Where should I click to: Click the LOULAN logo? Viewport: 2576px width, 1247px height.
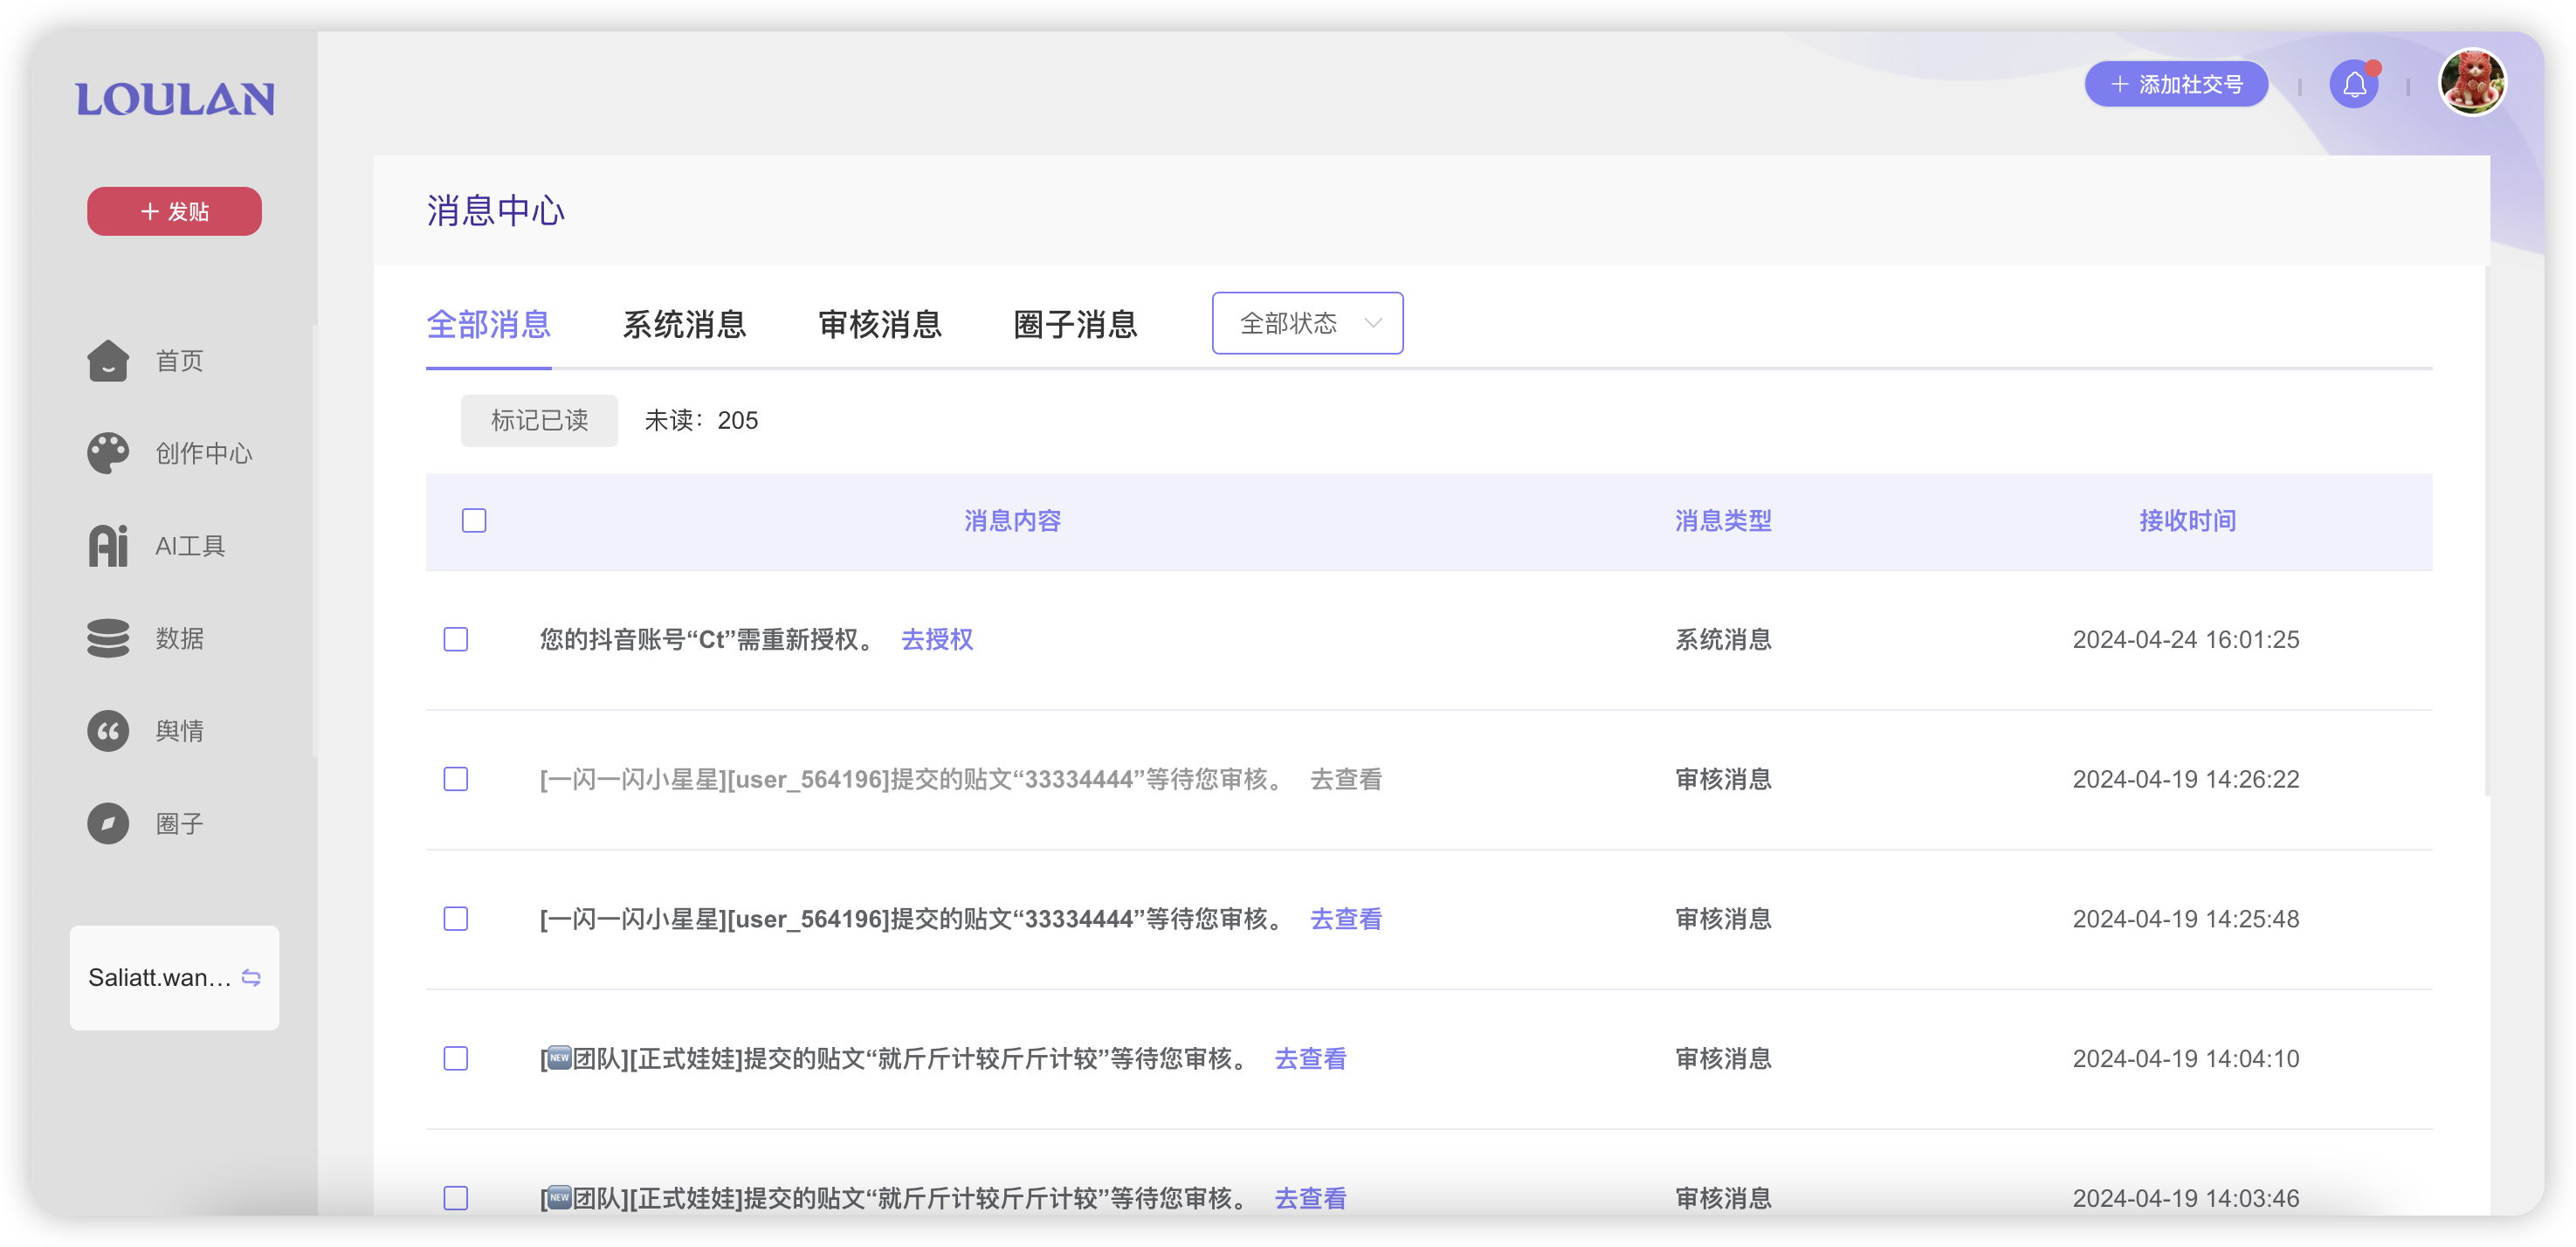175,99
